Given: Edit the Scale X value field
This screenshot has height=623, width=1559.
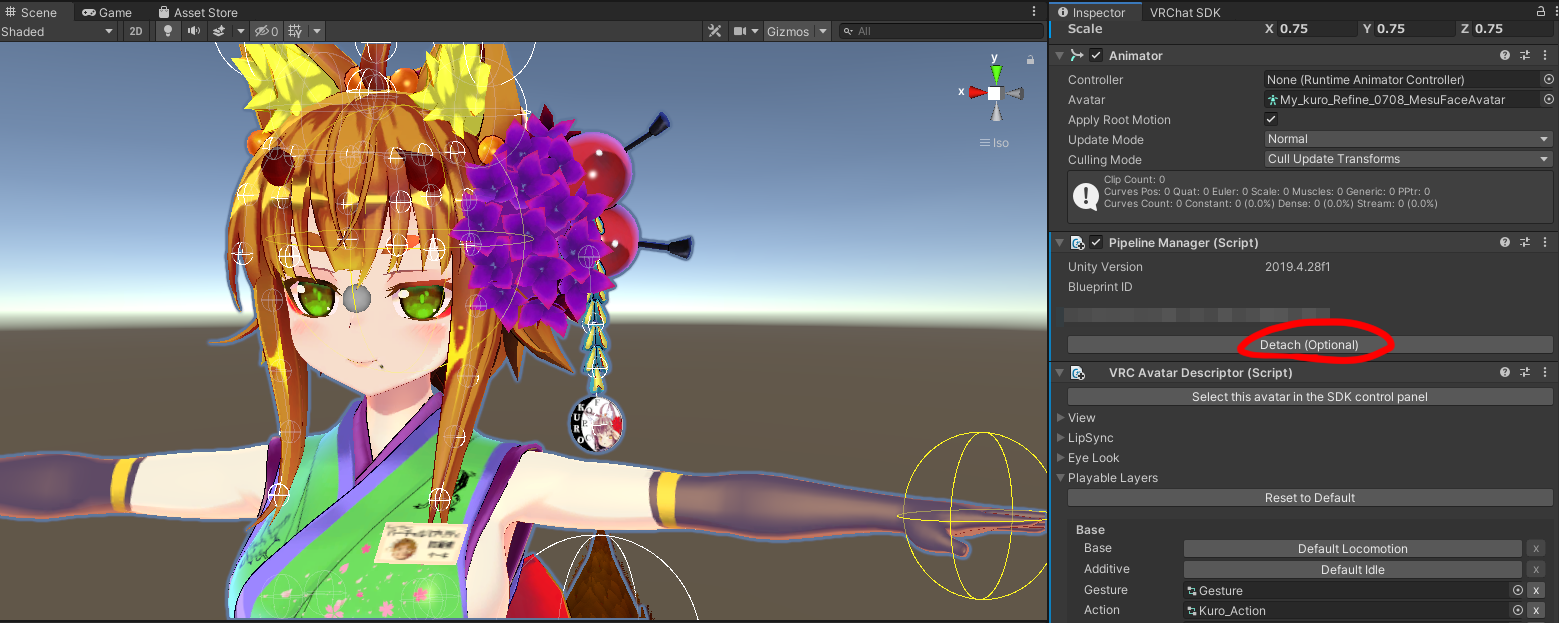Looking at the screenshot, I should coord(1318,28).
